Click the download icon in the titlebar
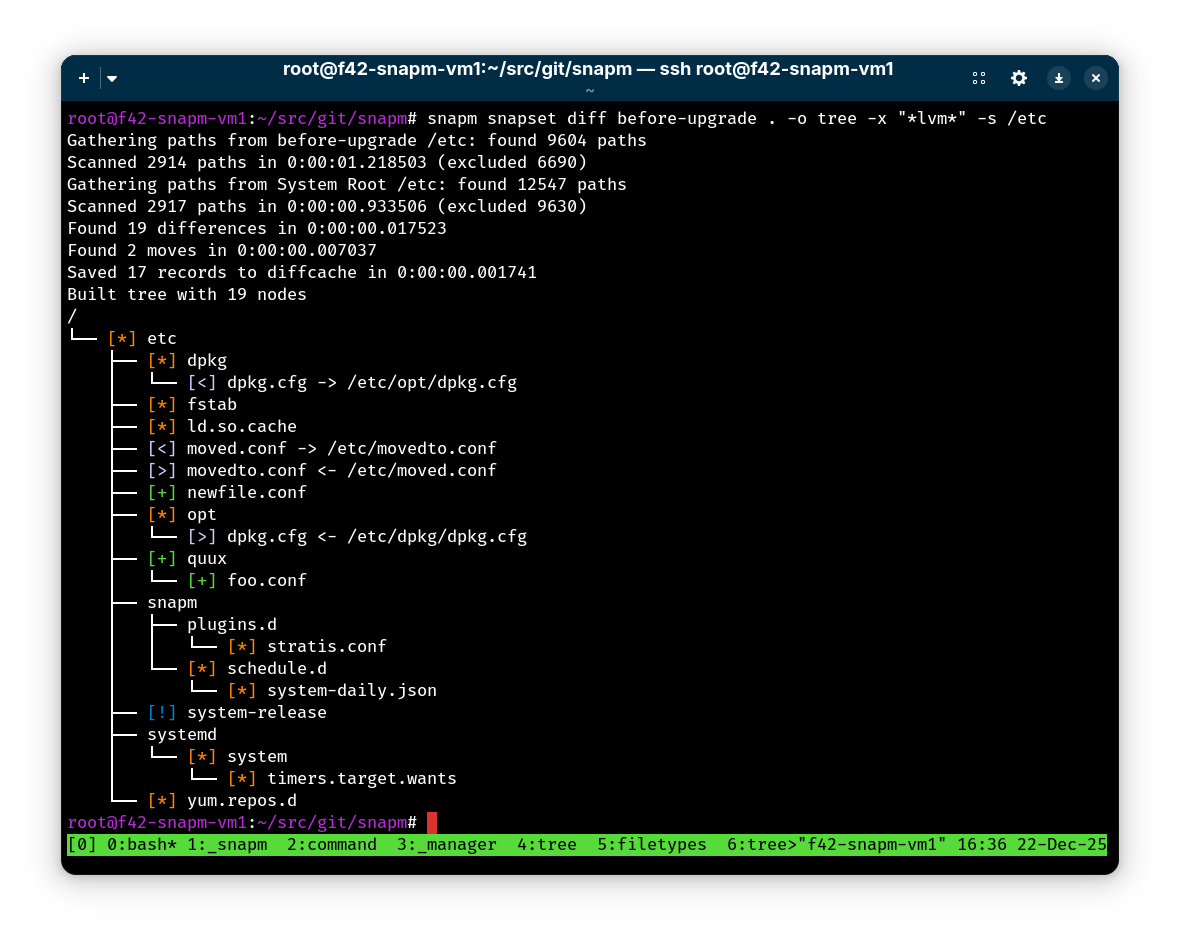 coord(1058,78)
